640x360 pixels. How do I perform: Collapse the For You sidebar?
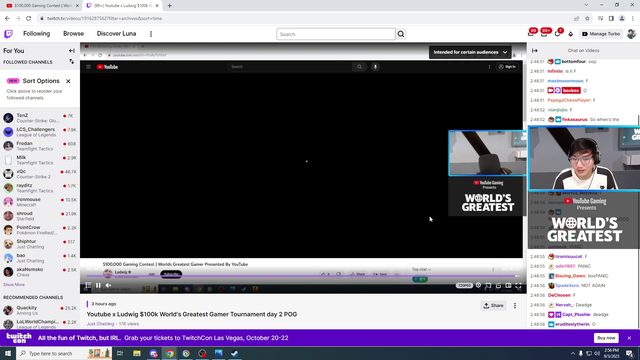(72, 51)
